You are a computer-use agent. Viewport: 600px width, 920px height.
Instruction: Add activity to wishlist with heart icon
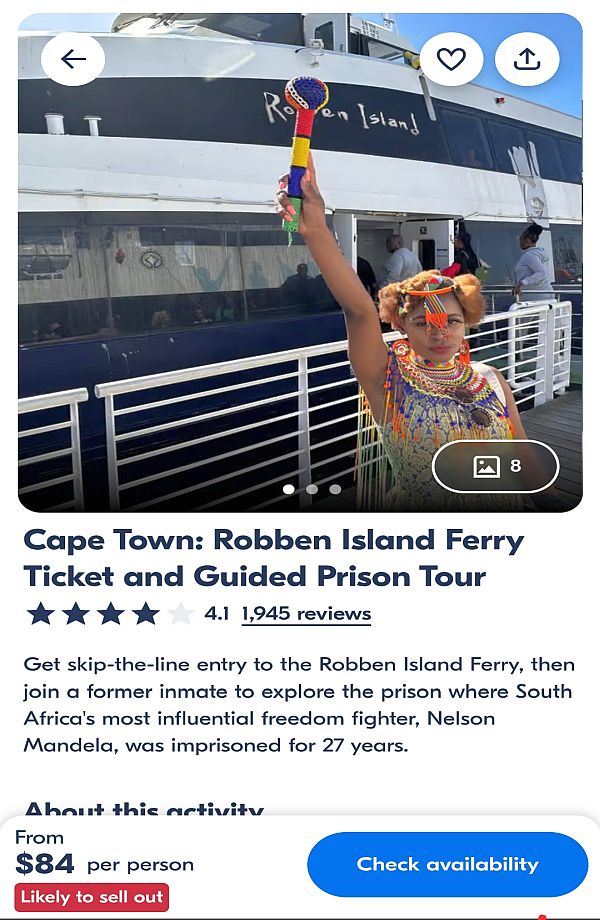[451, 59]
